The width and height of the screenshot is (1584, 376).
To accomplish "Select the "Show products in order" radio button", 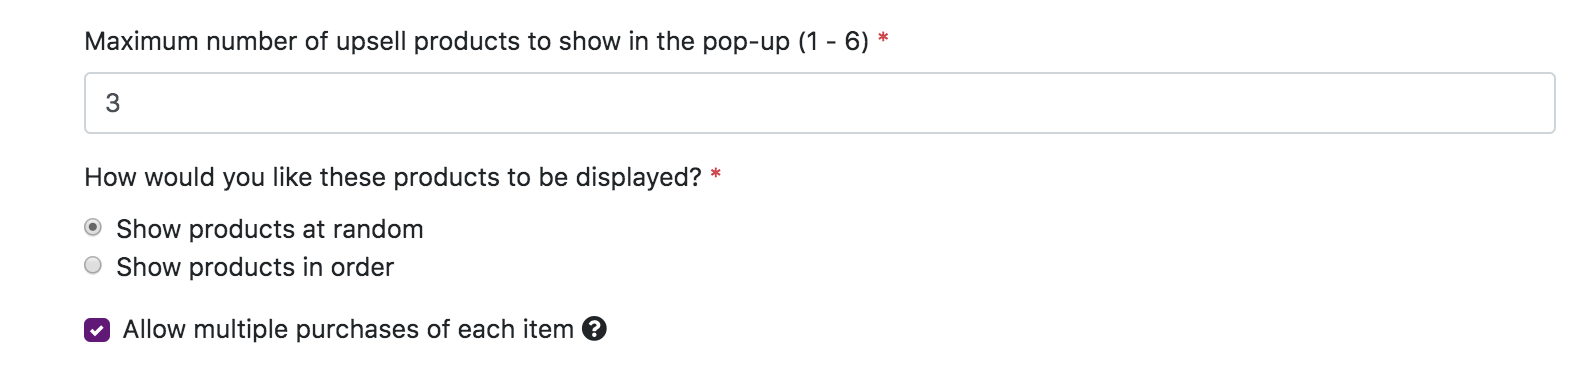I will coord(93,266).
